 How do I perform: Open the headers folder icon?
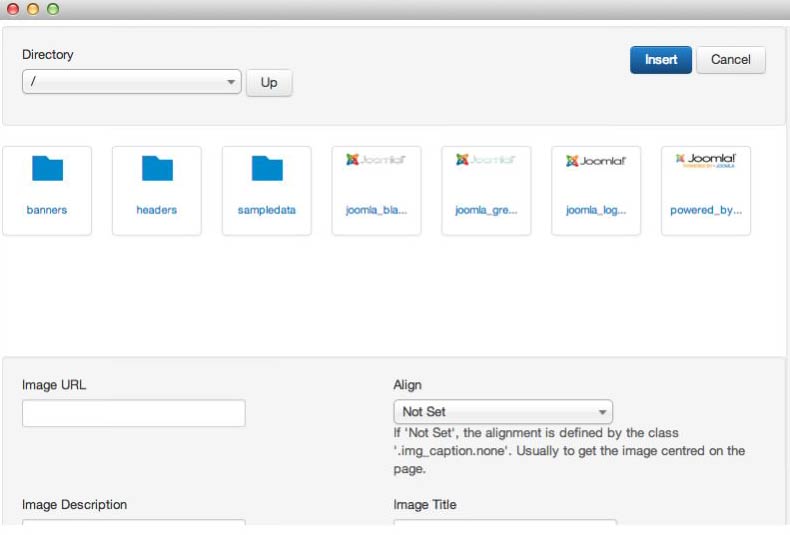157,168
